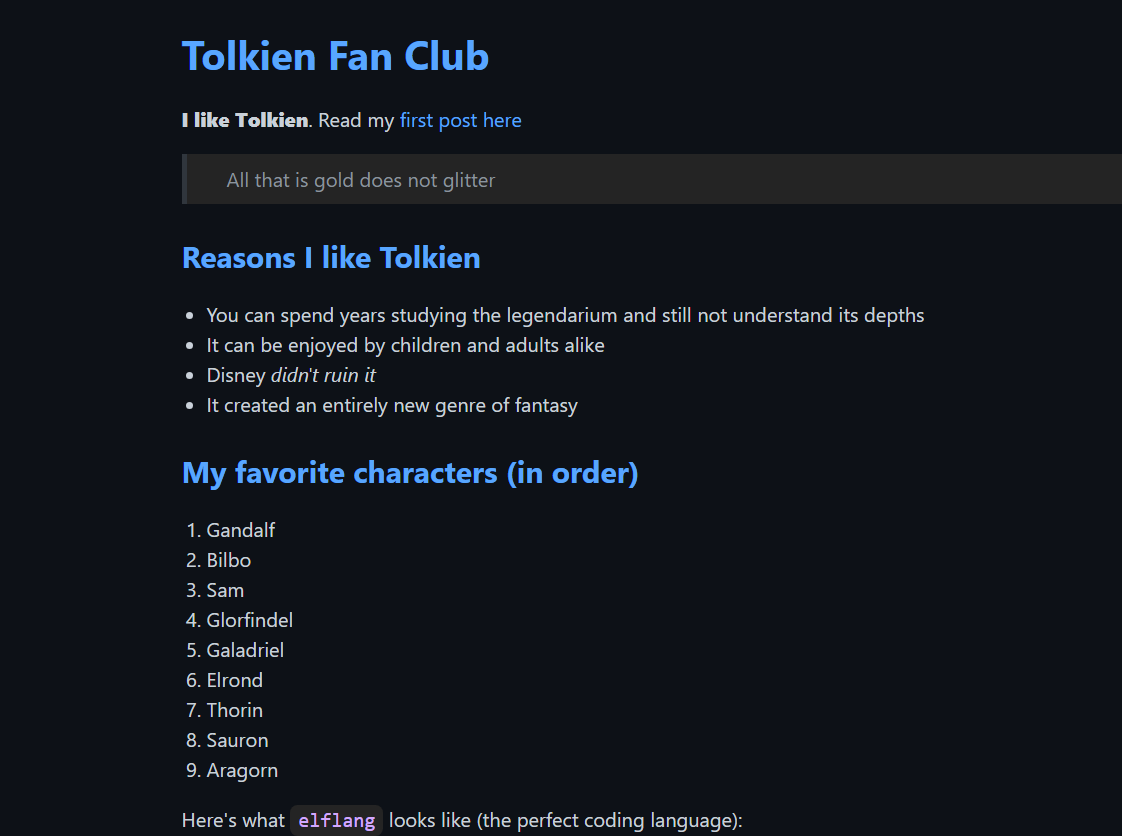Screen dimensions: 1122x836
Task: Click on 'Aragorn' in the list
Action: point(242,771)
